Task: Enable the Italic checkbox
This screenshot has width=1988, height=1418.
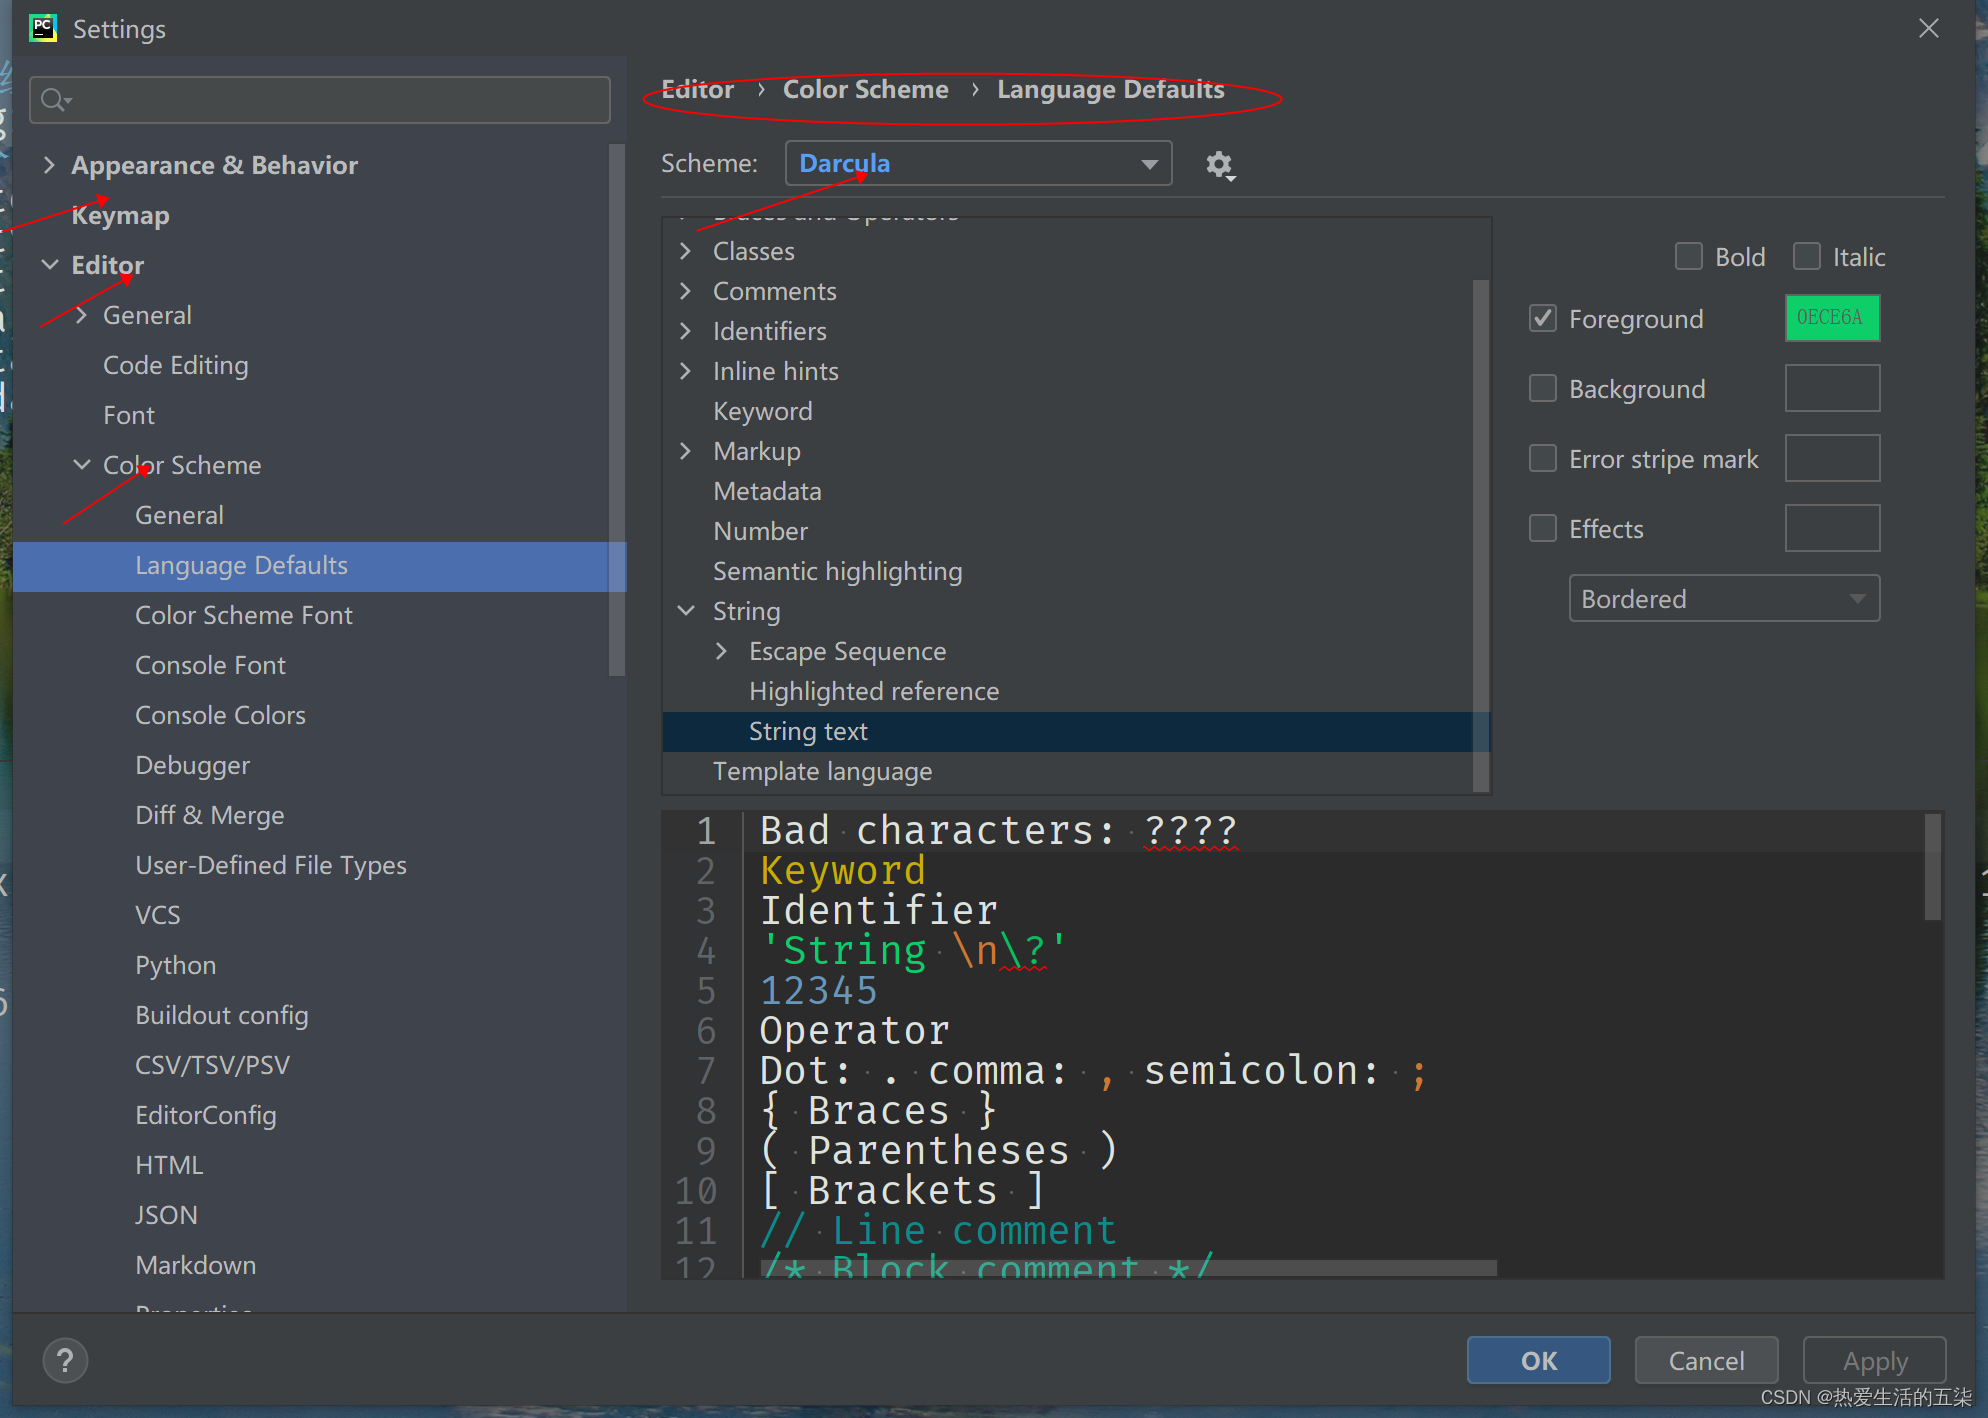Action: (1806, 257)
